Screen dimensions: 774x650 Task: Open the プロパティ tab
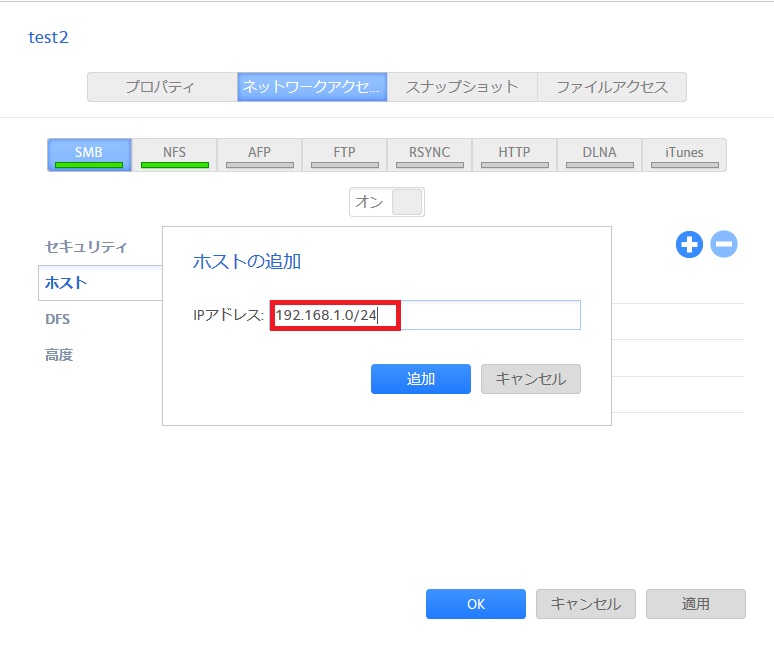(162, 87)
